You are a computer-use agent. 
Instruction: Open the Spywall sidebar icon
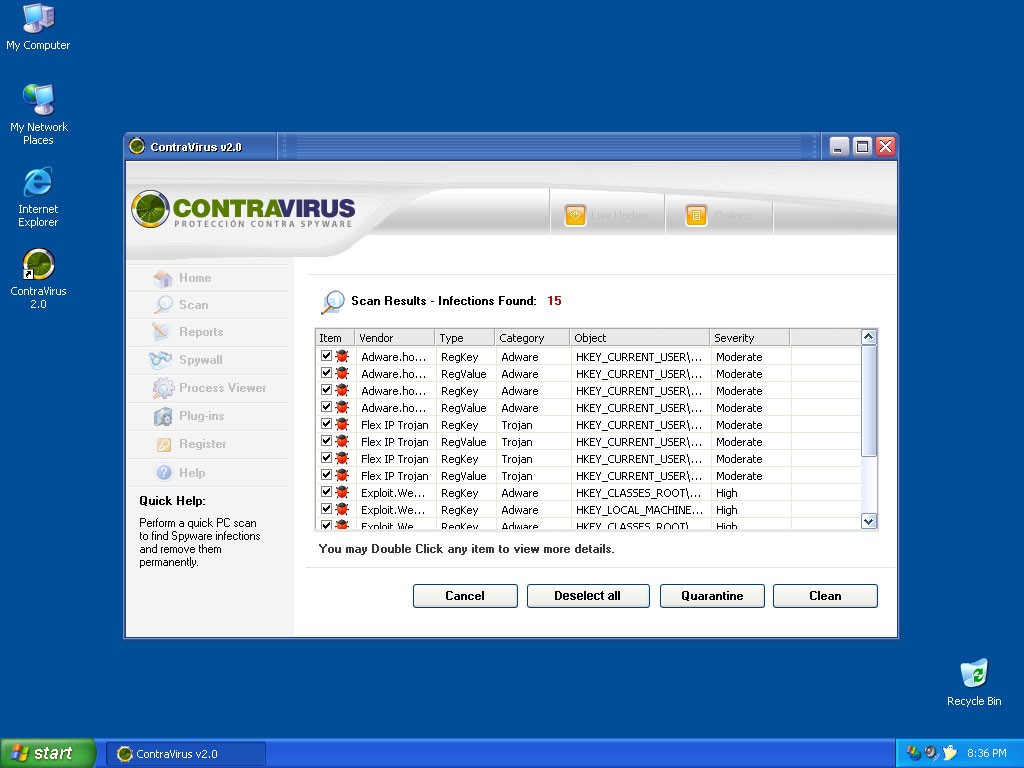pyautogui.click(x=161, y=360)
